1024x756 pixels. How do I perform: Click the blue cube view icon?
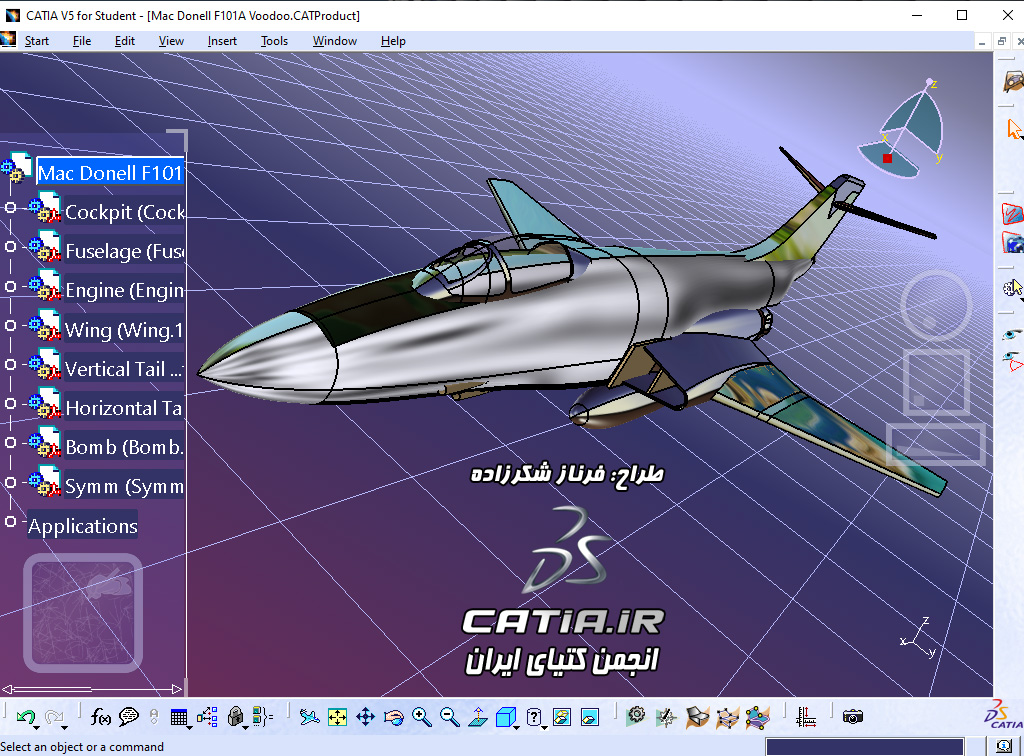[x=505, y=717]
